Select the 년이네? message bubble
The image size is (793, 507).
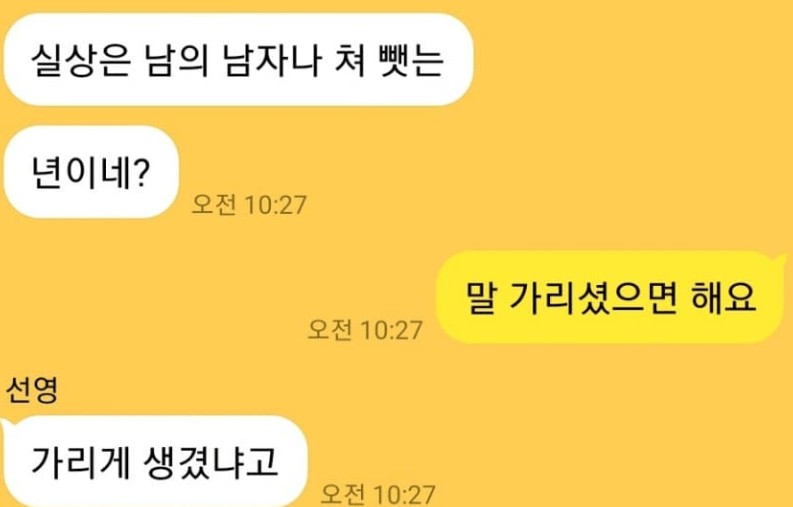[x=92, y=172]
